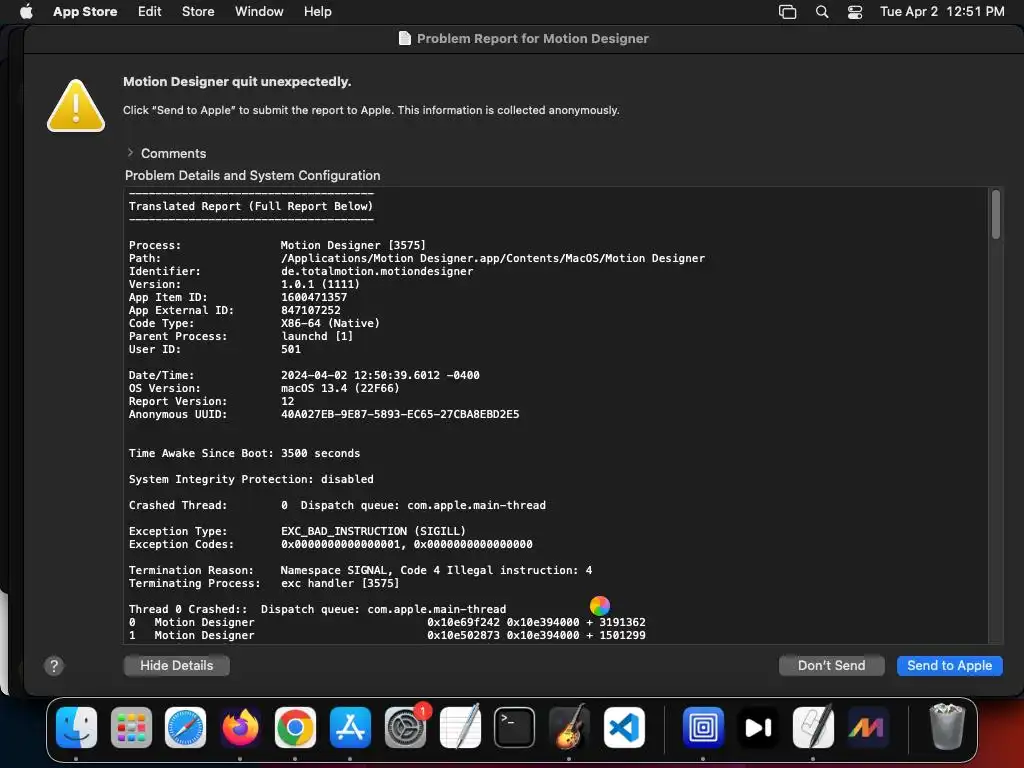The height and width of the screenshot is (768, 1024).
Task: Open the Script Editor dock icon
Action: click(813, 727)
